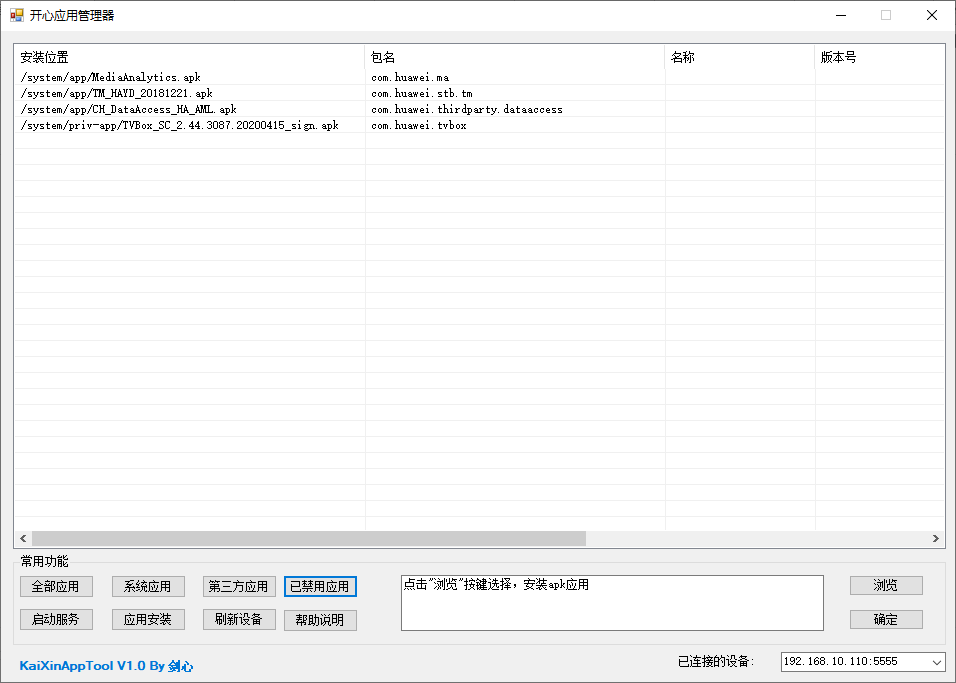The width and height of the screenshot is (956, 683).
Task: Click 浏览 to browse for apk
Action: click(886, 585)
